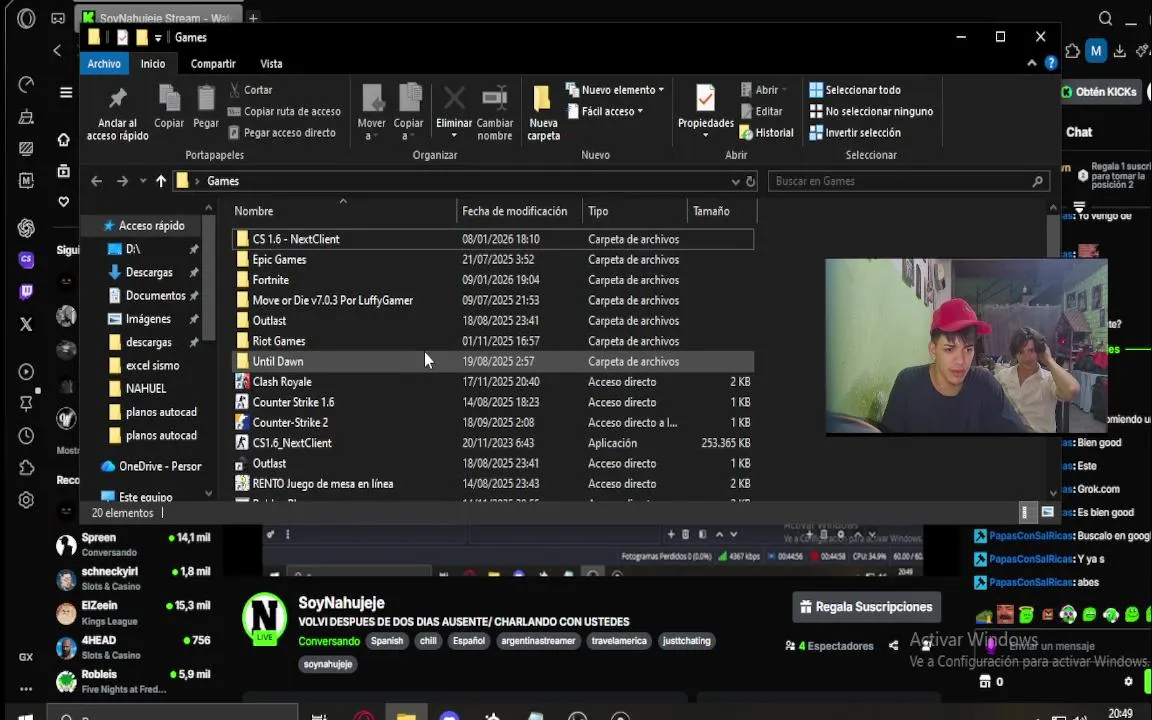1152x720 pixels.
Task: Expand address bar history dropdown
Action: (x=735, y=181)
